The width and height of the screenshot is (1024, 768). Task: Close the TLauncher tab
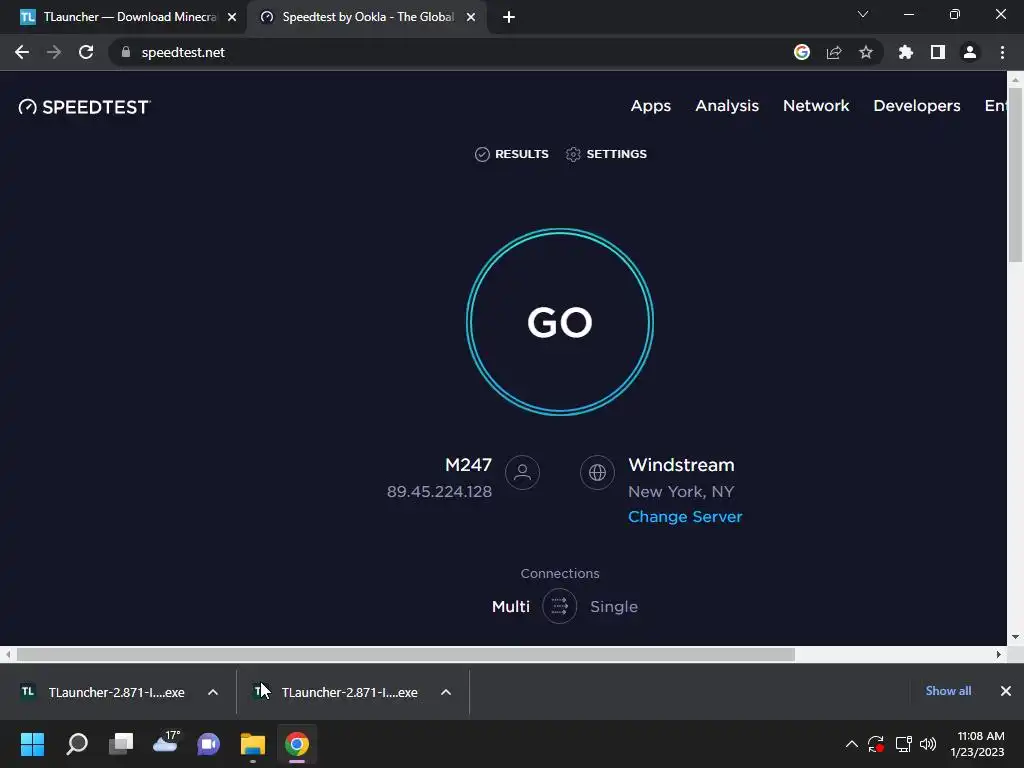click(232, 18)
